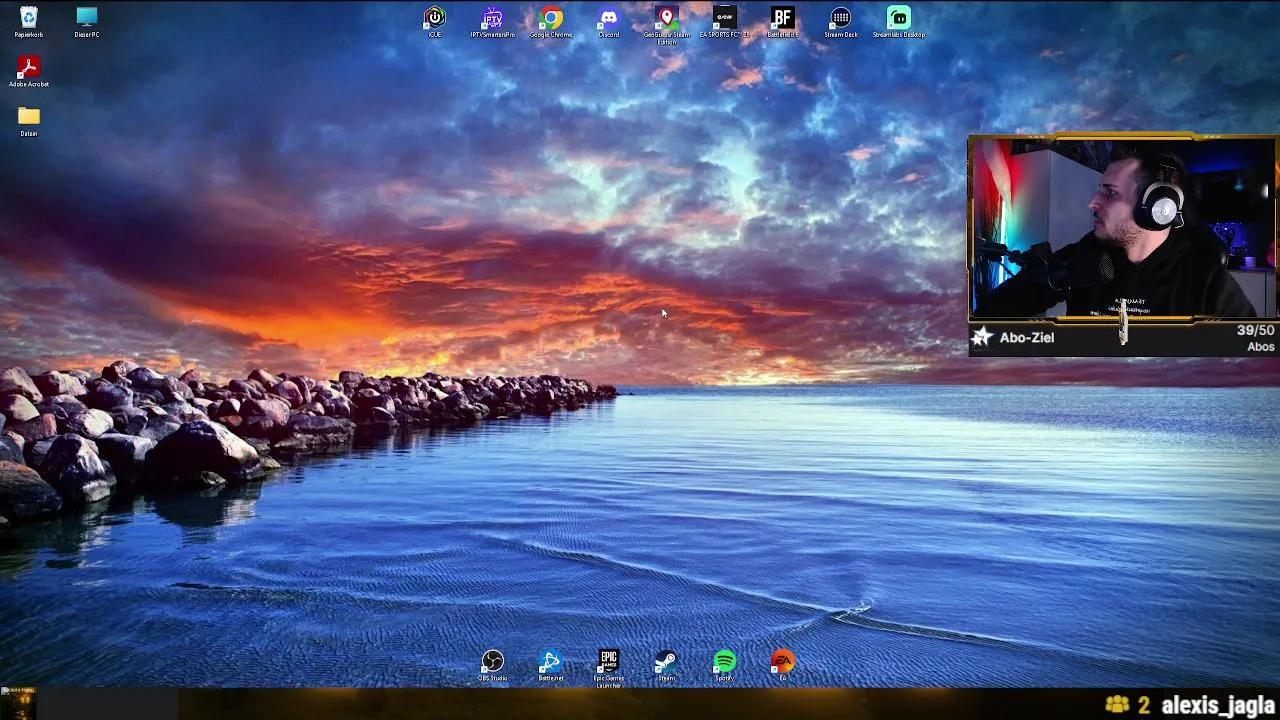Launch Discord
This screenshot has width=1280, height=720.
(x=608, y=20)
